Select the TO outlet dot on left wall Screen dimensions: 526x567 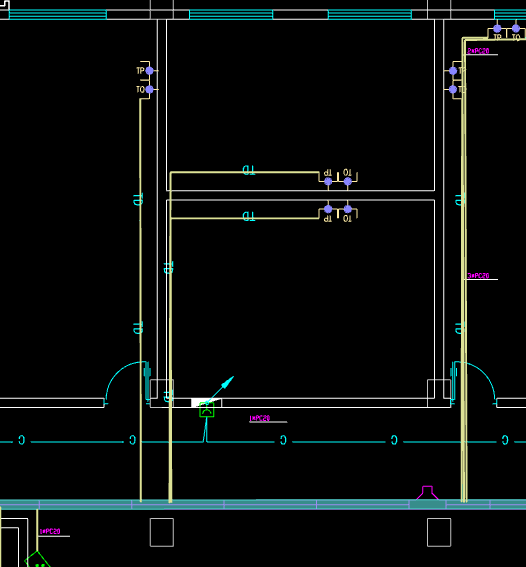click(x=149, y=89)
